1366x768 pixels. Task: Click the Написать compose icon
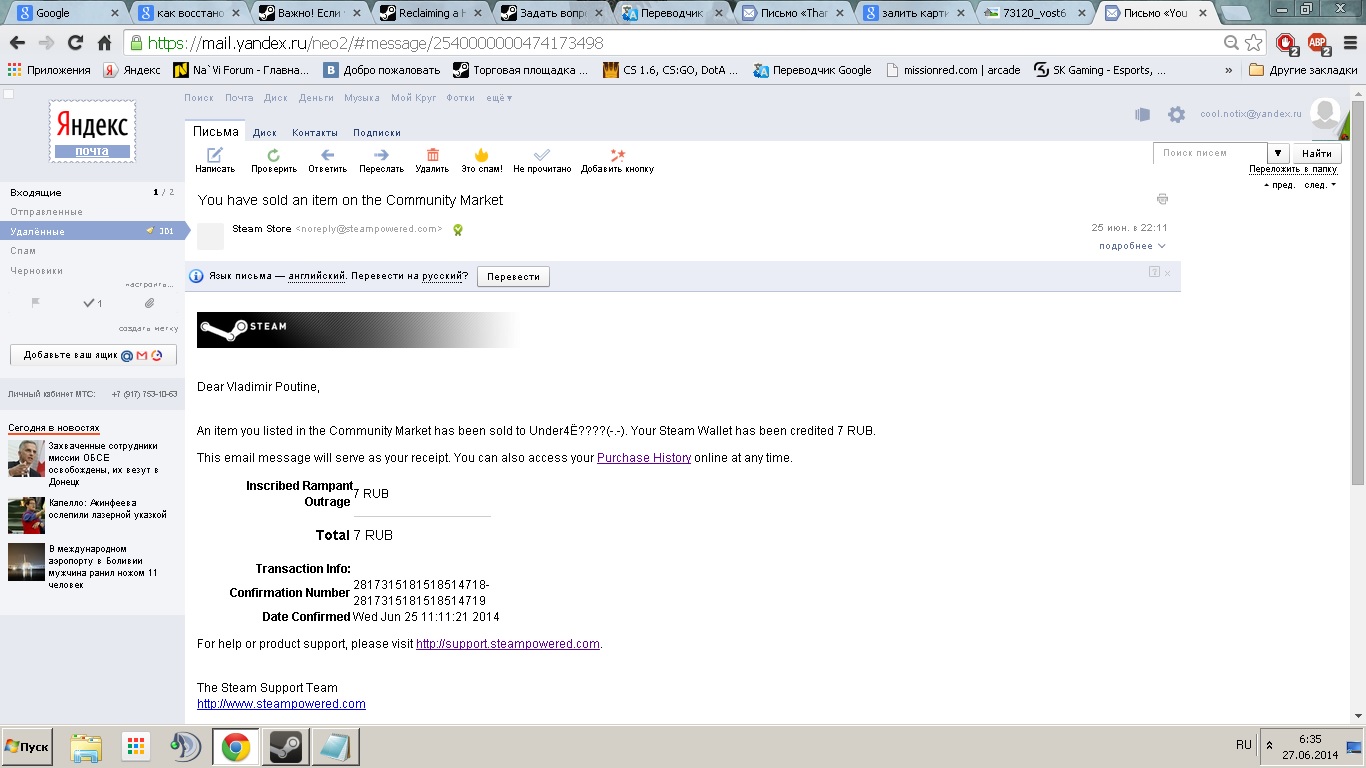pyautogui.click(x=214, y=155)
